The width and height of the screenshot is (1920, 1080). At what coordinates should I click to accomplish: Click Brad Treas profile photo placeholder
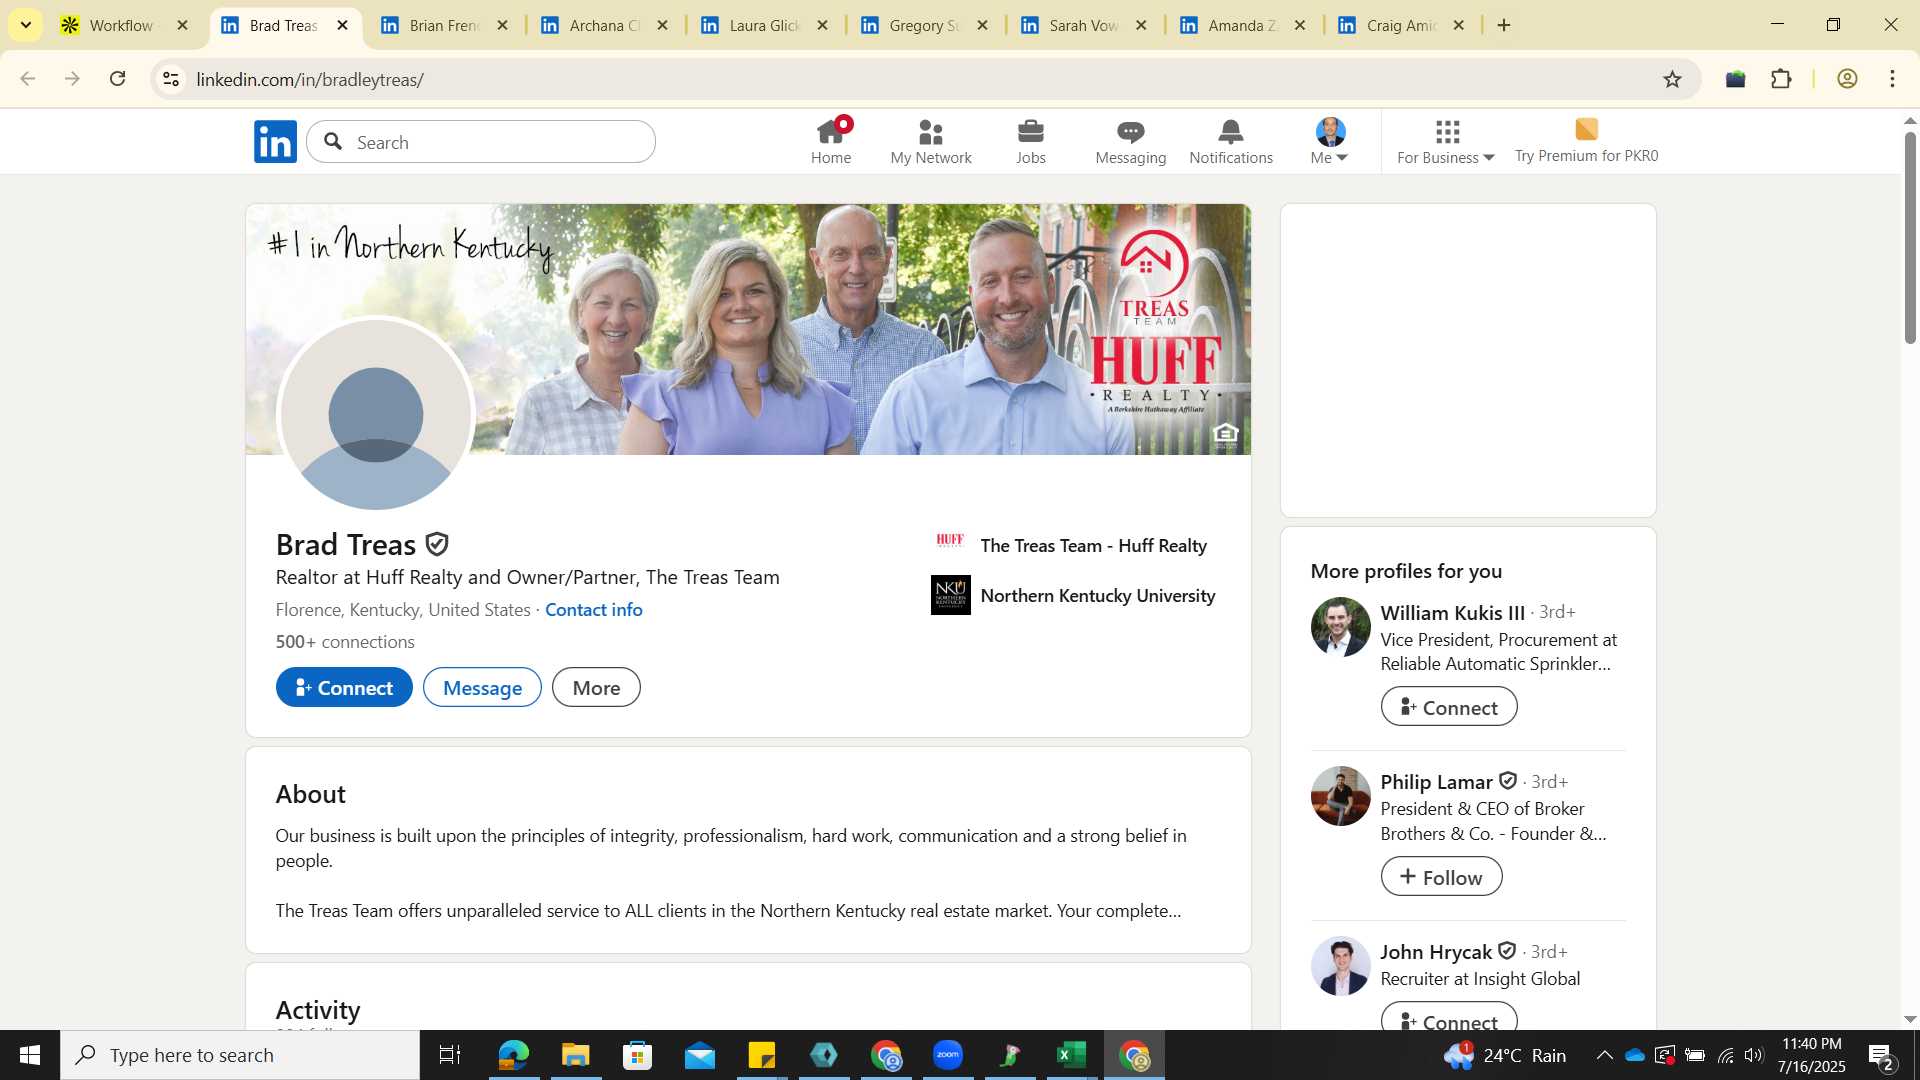click(x=375, y=415)
